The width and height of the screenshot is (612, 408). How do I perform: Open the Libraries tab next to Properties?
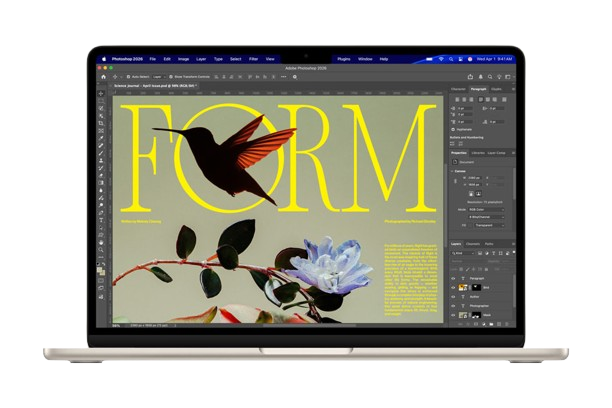(x=478, y=153)
